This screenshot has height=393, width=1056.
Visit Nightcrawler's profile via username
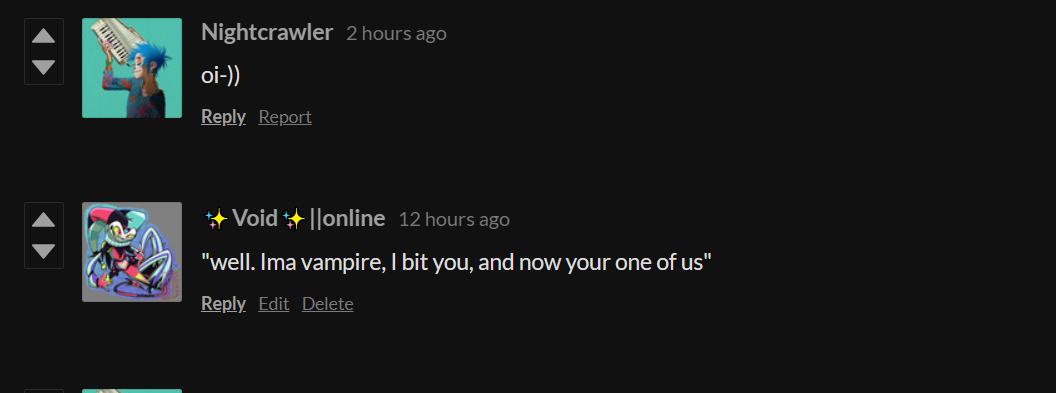(267, 32)
